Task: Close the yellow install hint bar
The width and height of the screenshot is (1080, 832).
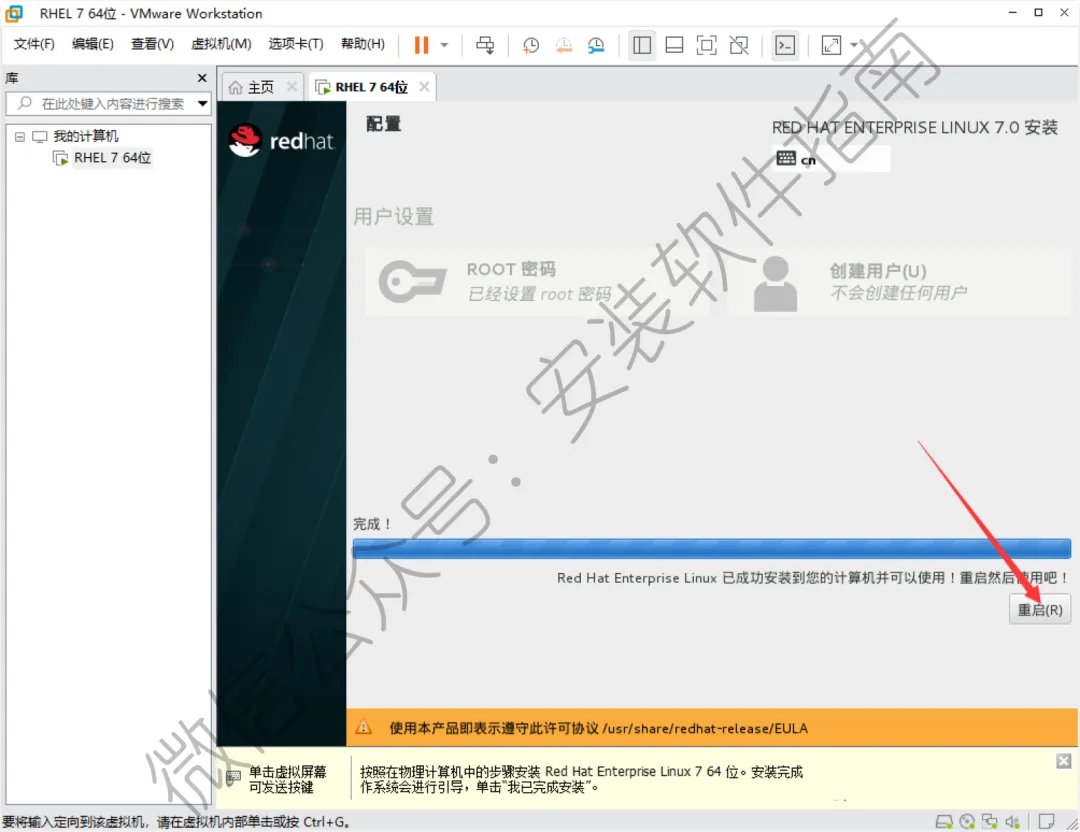Action: pyautogui.click(x=1063, y=761)
